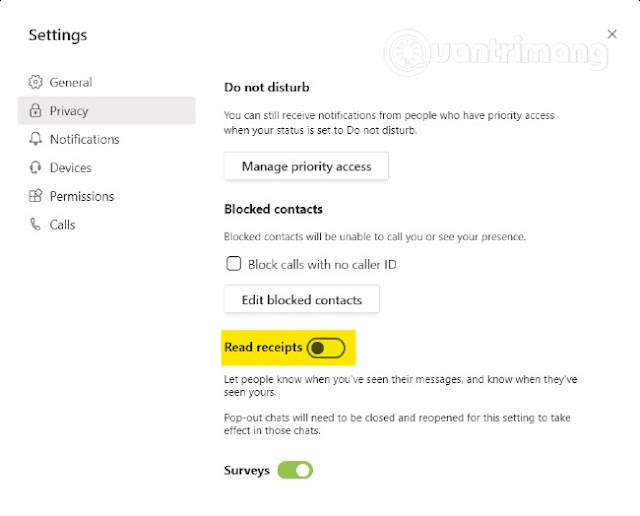The height and width of the screenshot is (516, 640).
Task: Click the Calls phone icon
Action: click(36, 225)
